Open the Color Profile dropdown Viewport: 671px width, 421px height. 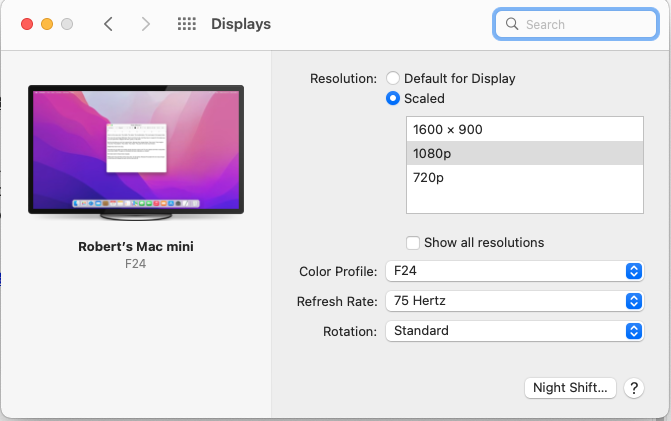point(513,271)
